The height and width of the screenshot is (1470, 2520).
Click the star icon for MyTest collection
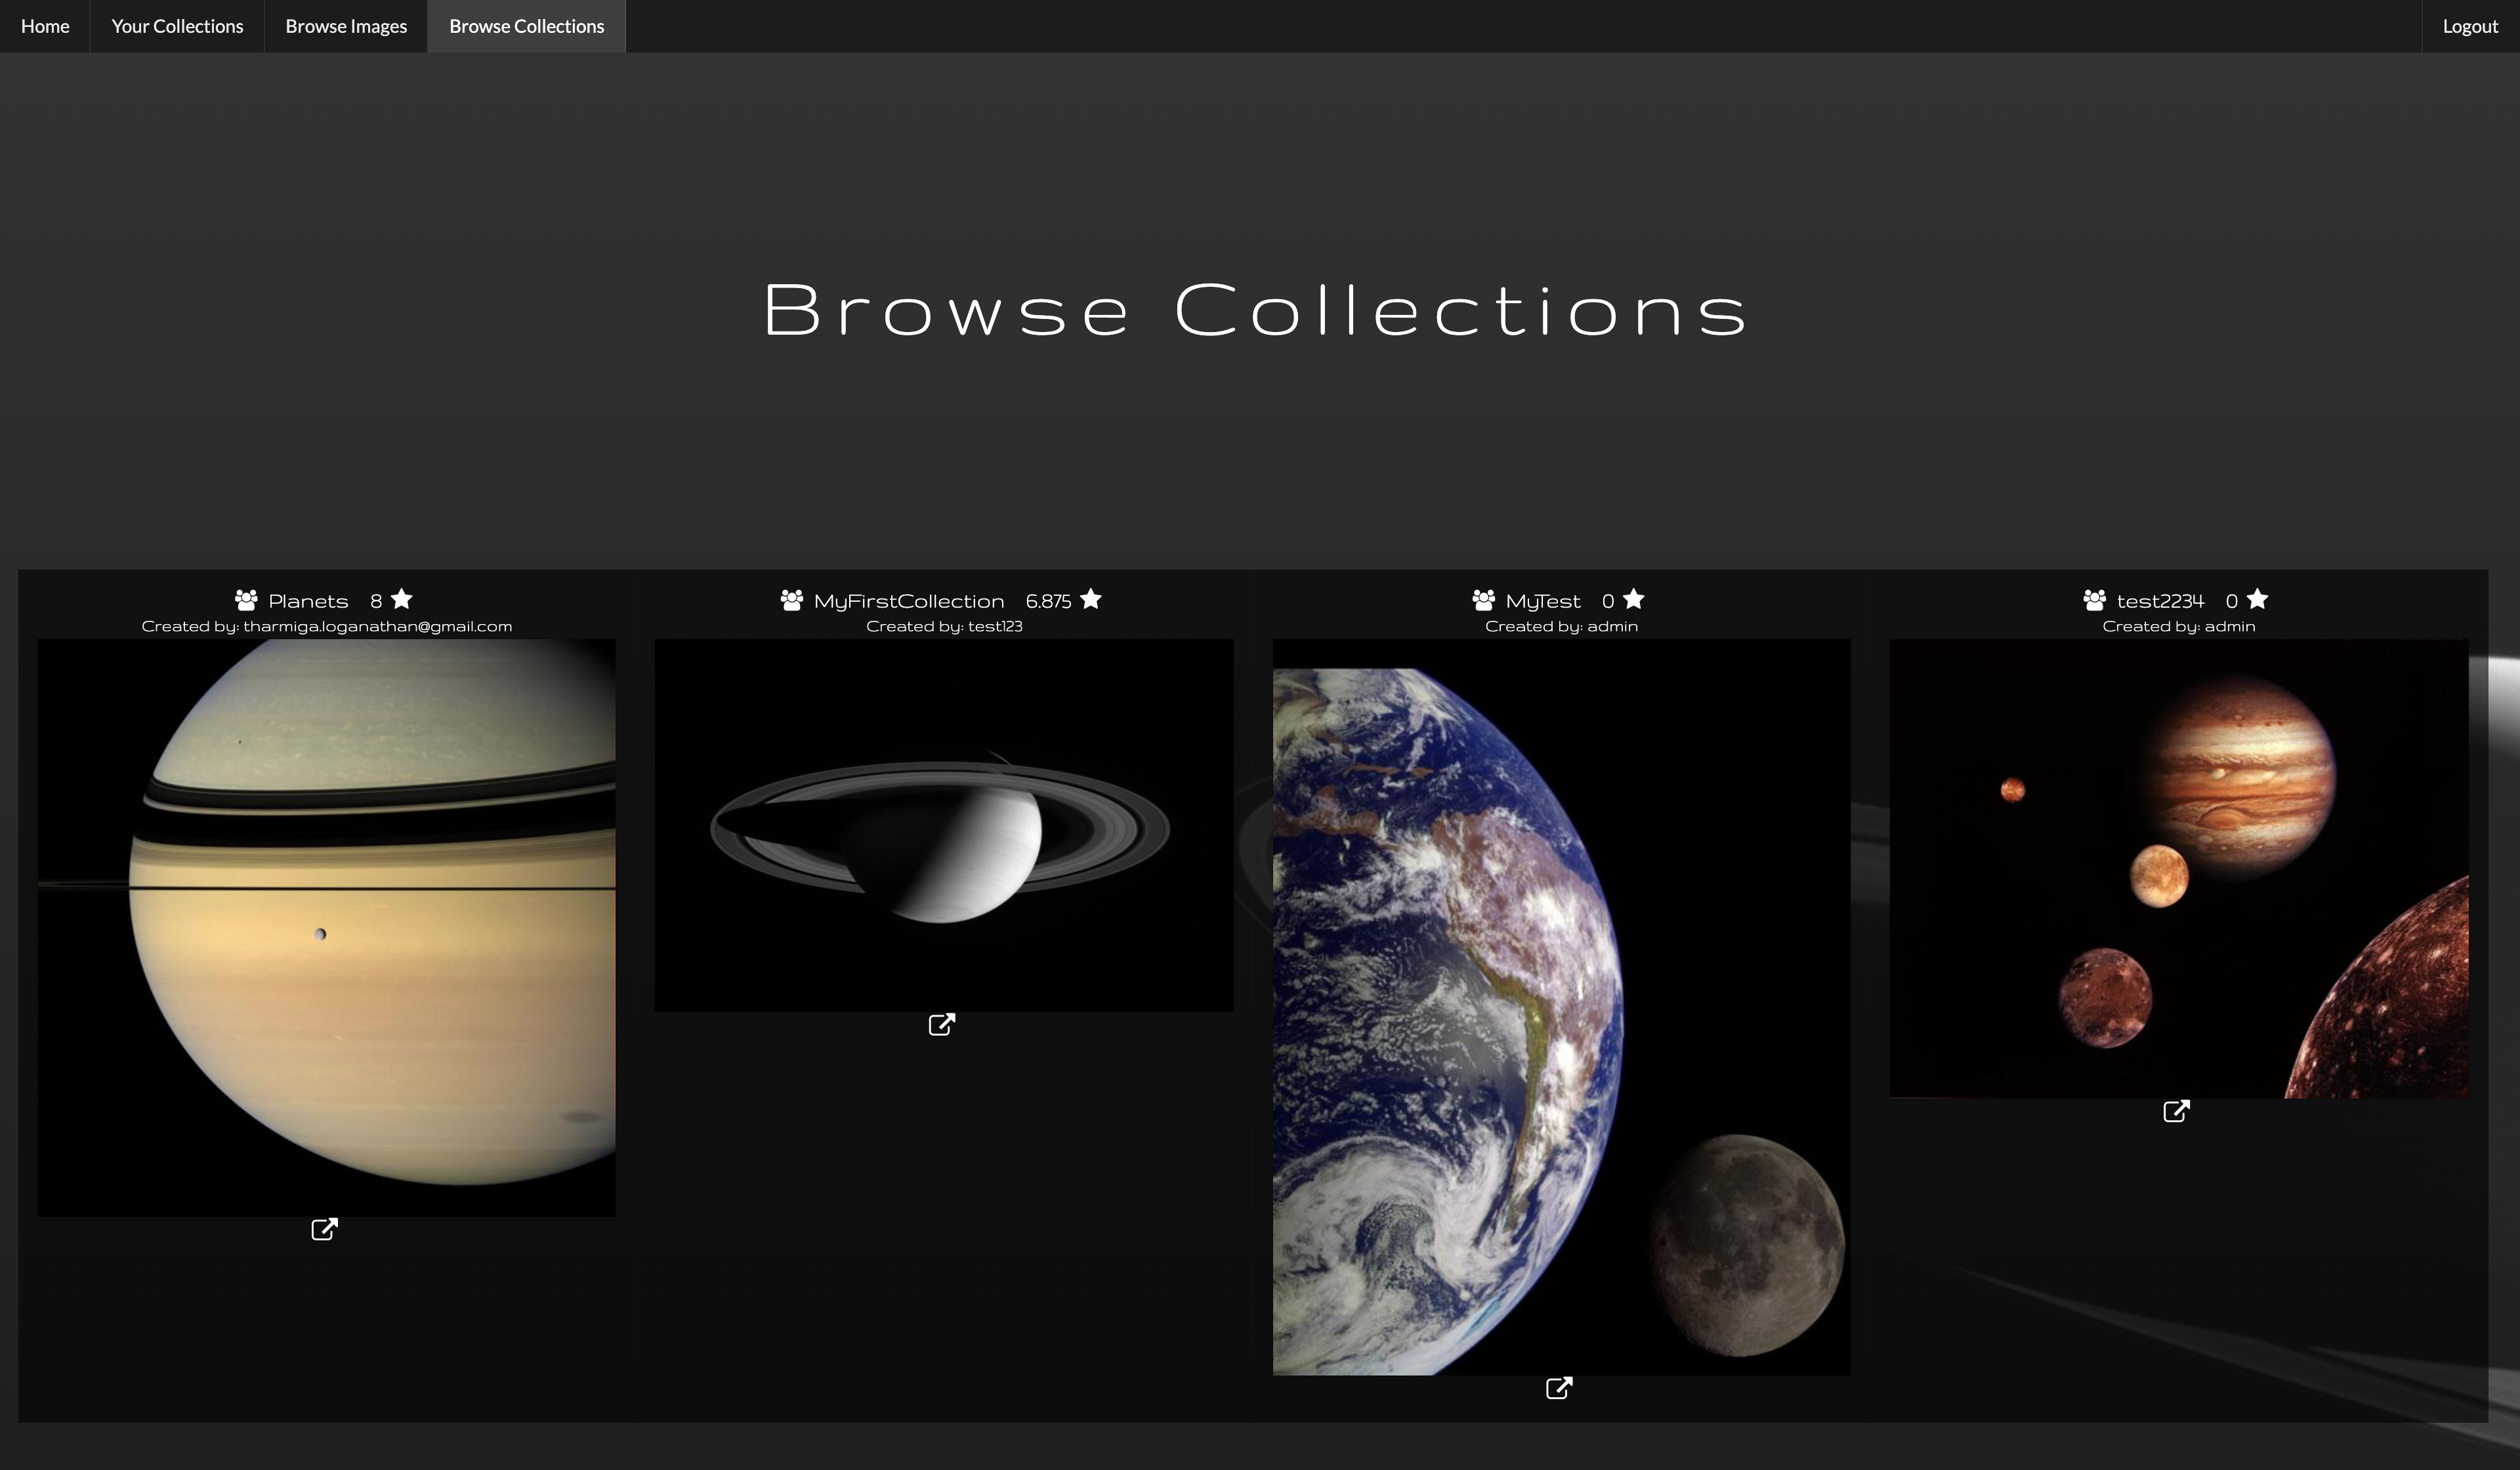tap(1633, 599)
